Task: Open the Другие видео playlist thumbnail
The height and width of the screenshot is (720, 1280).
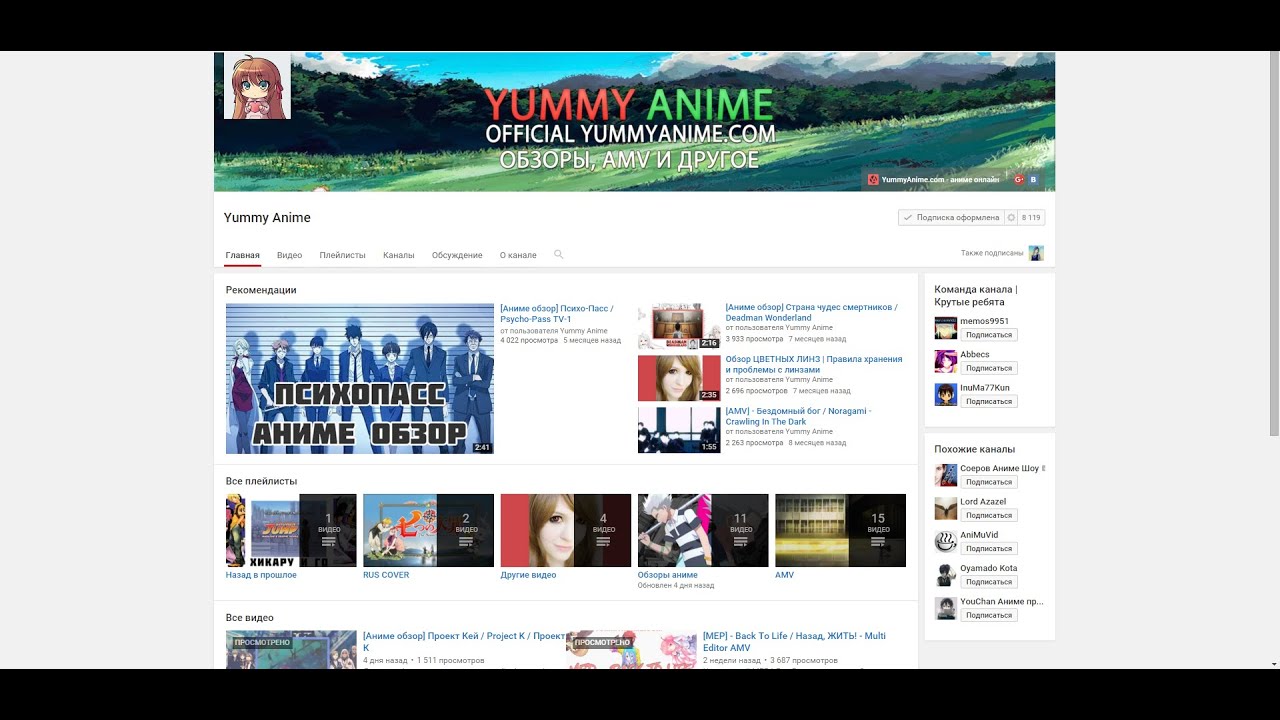Action: click(x=566, y=530)
